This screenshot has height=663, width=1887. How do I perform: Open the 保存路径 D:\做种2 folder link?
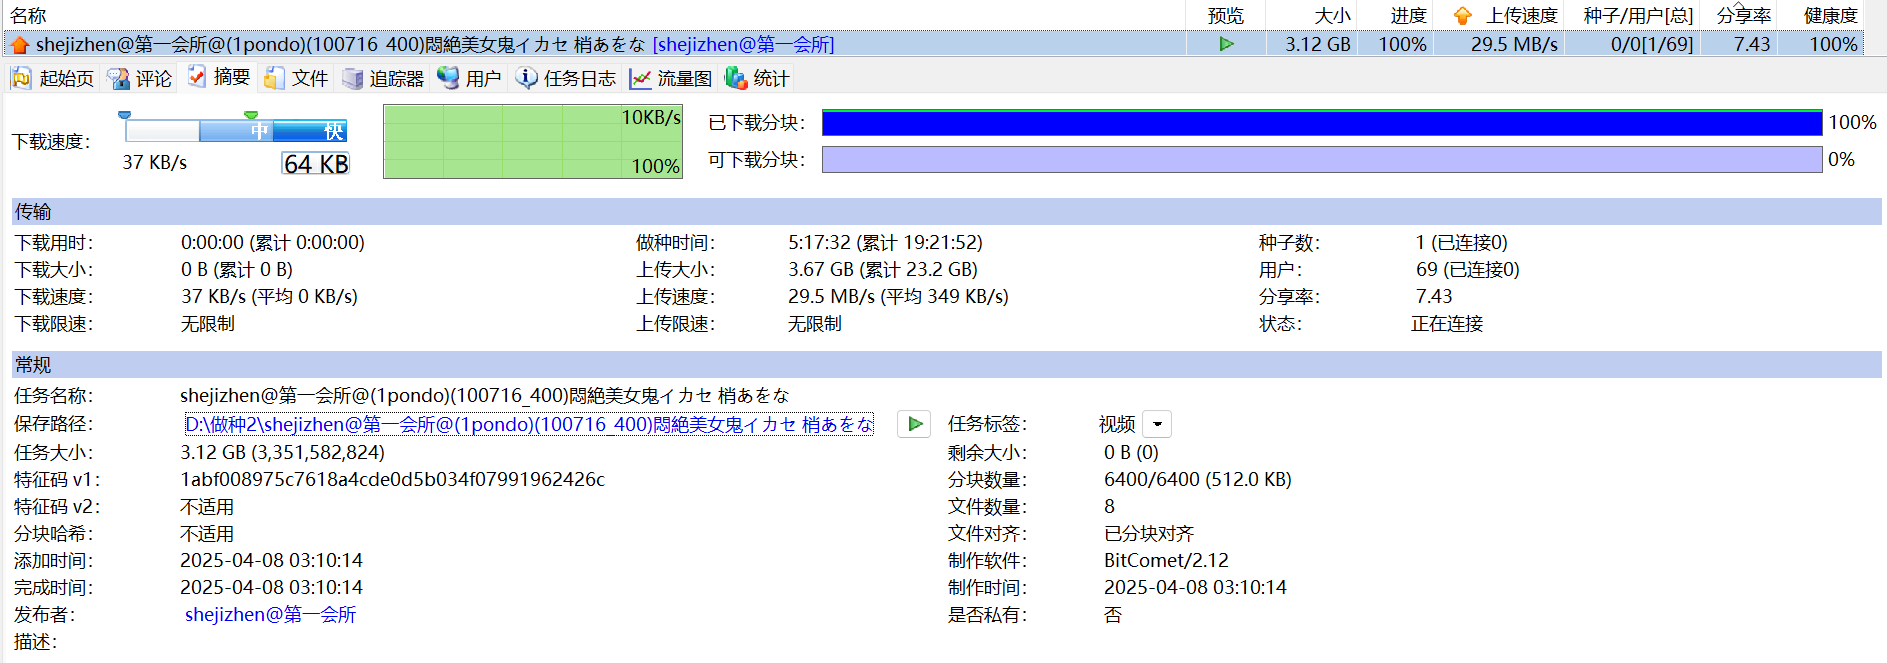(528, 424)
